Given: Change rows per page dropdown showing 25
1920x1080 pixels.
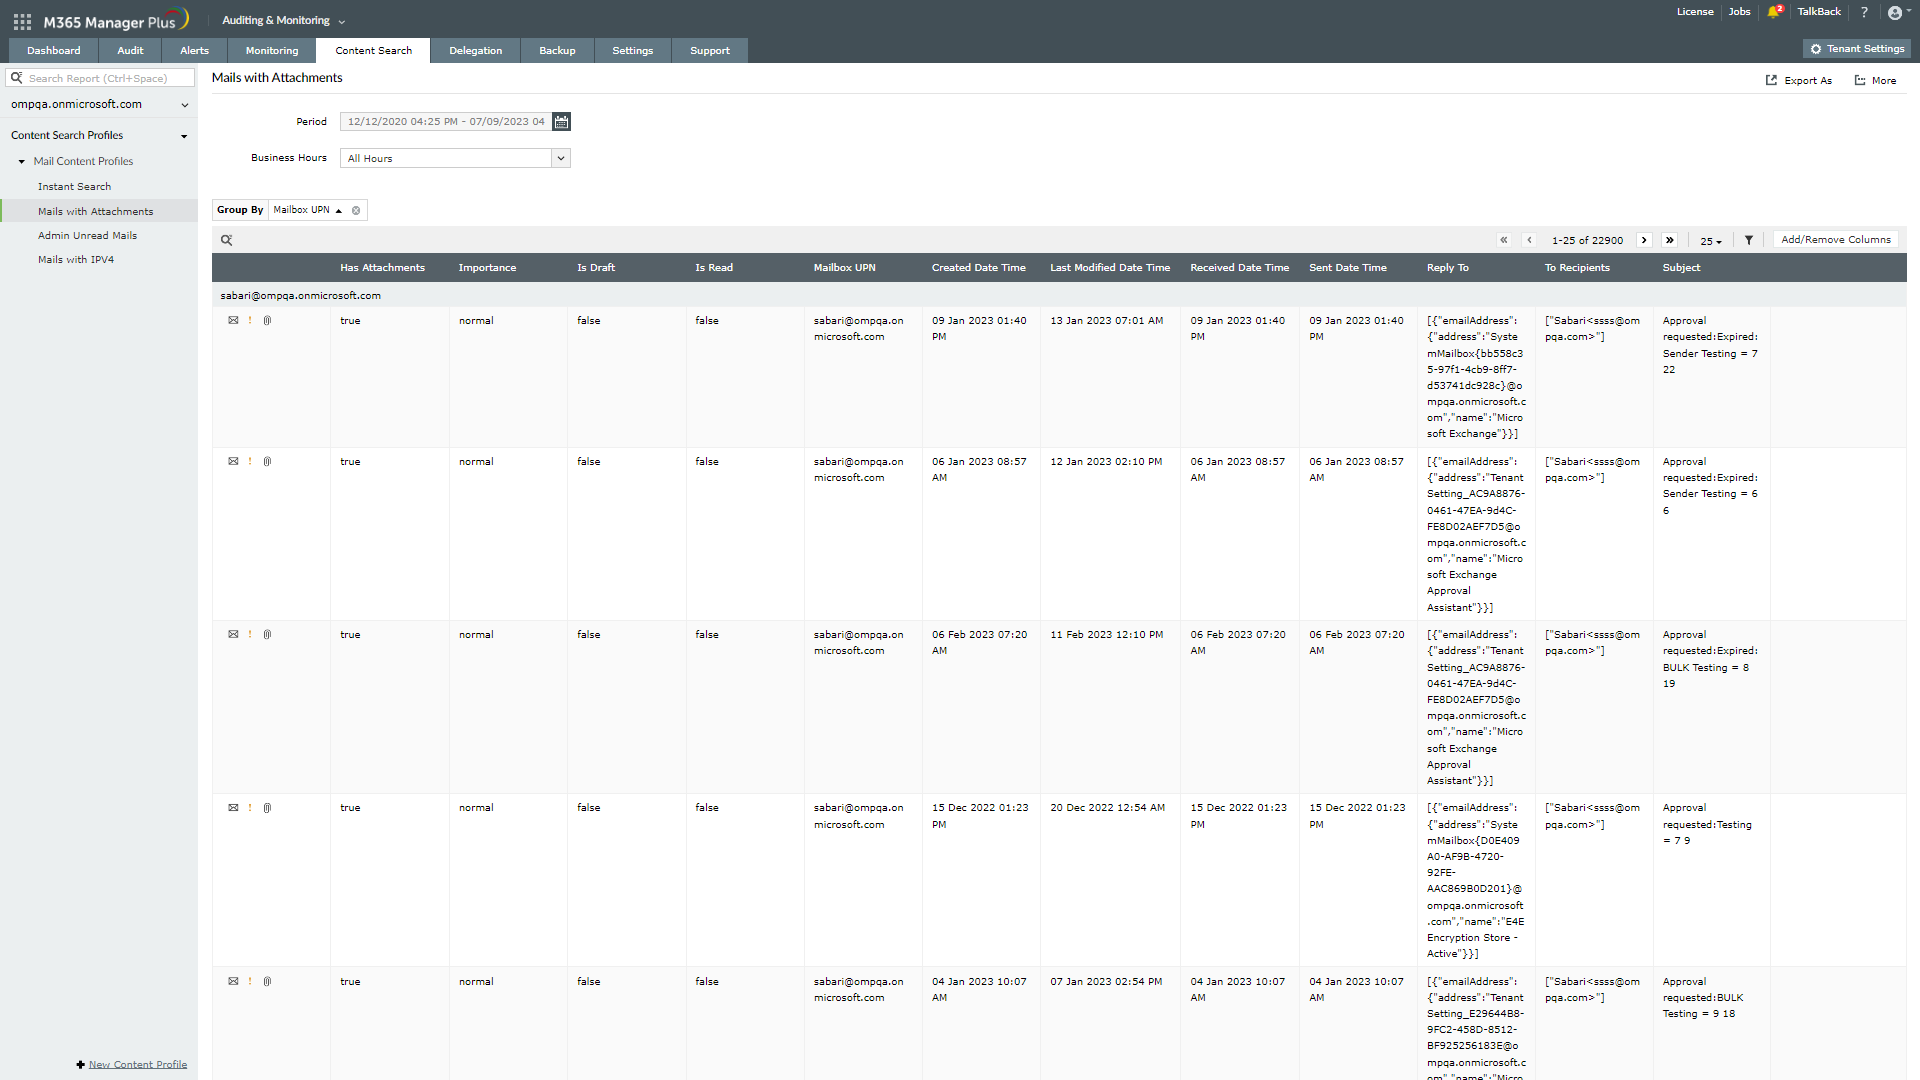Looking at the screenshot, I should [1711, 241].
